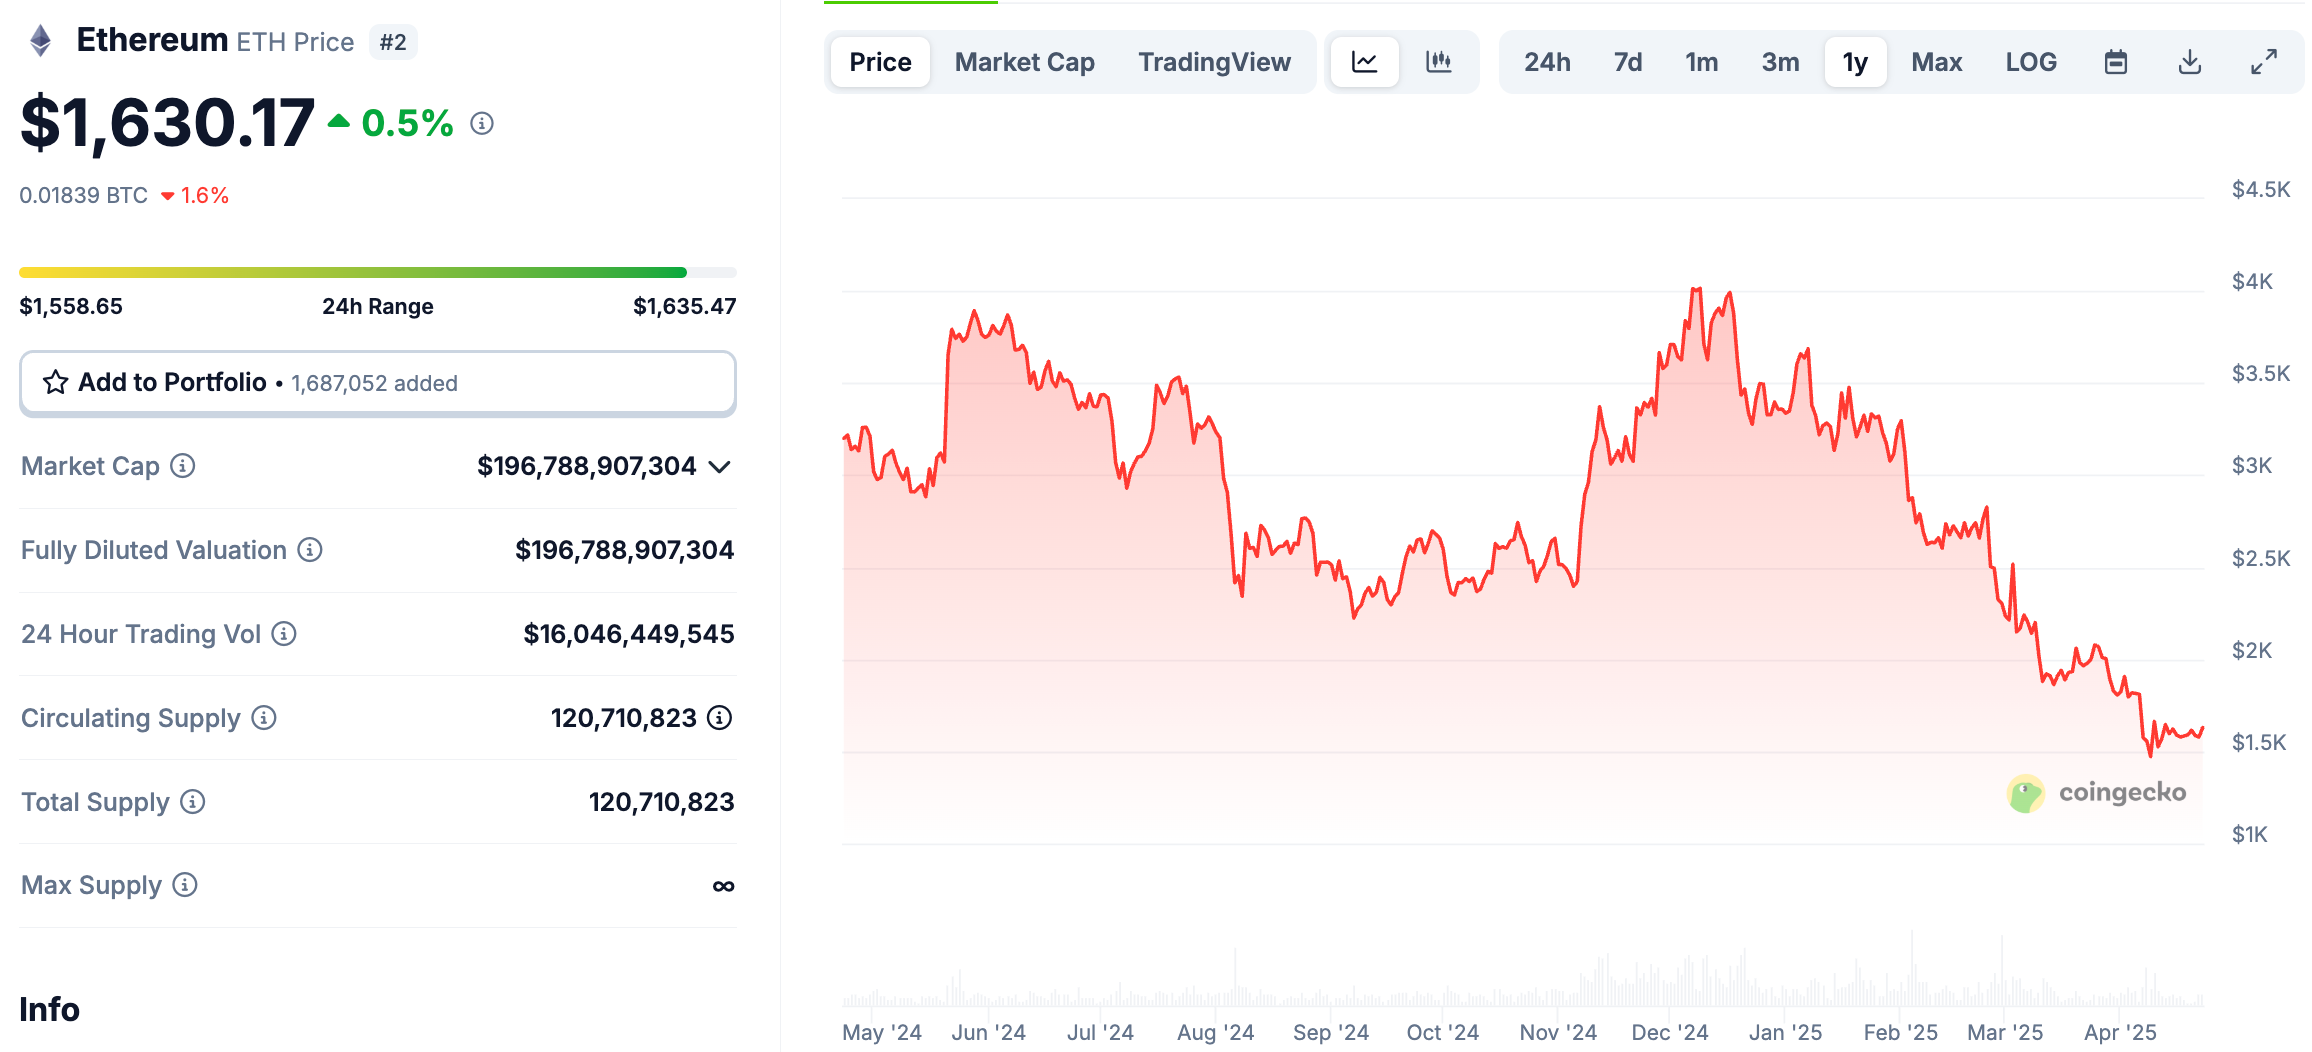Set chart range to 24h
This screenshot has height=1052, width=2312.
point(1547,62)
